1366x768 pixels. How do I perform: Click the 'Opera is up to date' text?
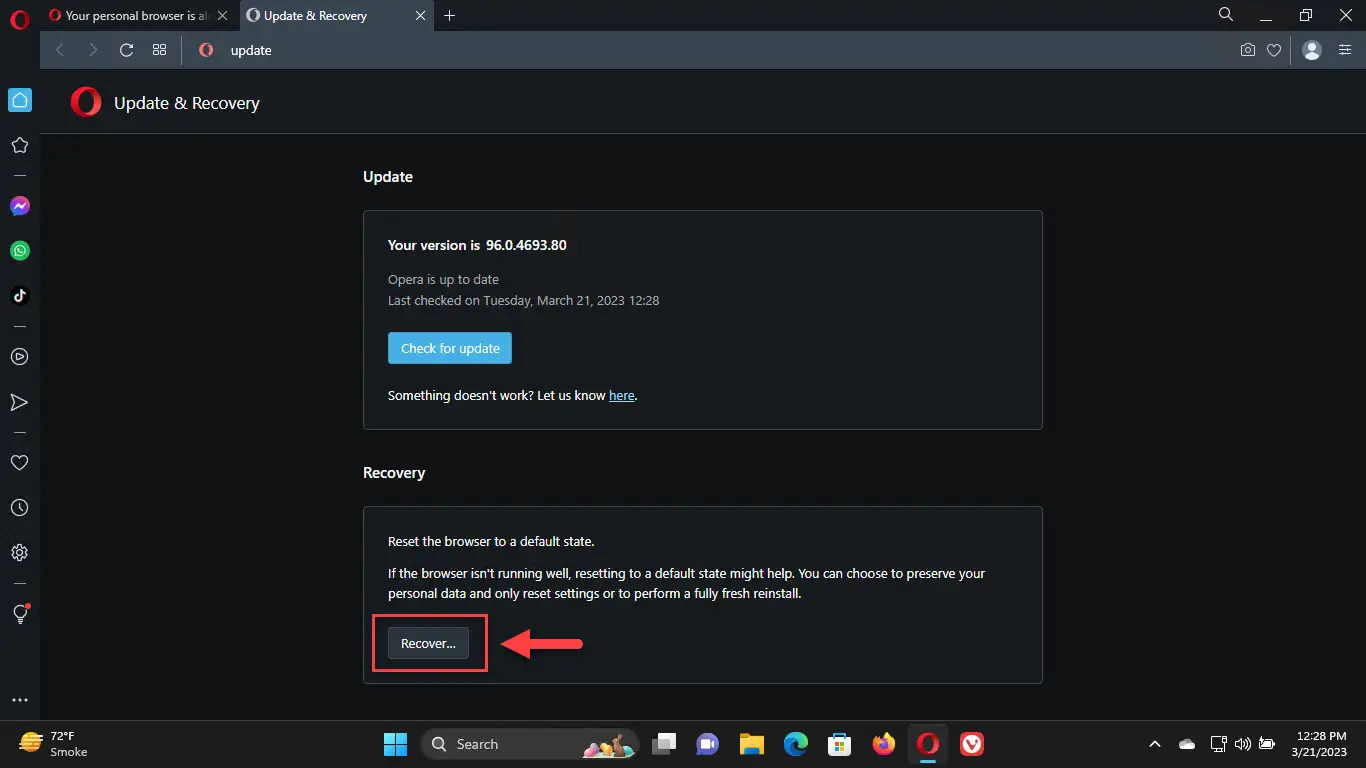pyautogui.click(x=443, y=279)
